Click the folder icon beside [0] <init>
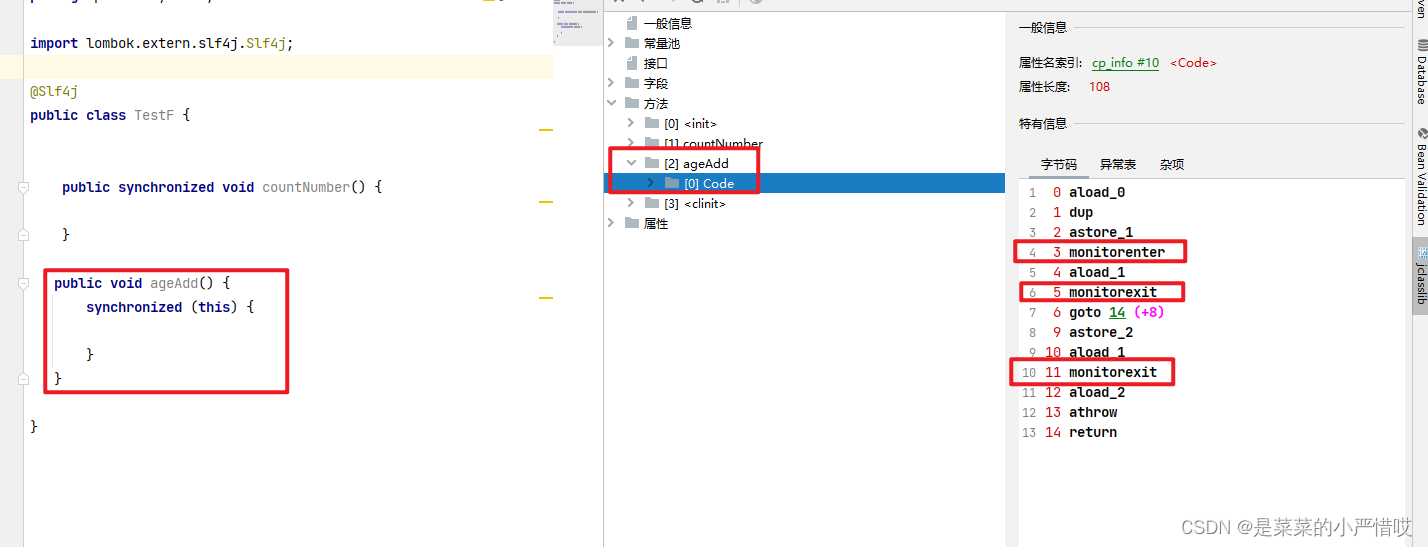Viewport: 1428px width, 547px height. 652,123
